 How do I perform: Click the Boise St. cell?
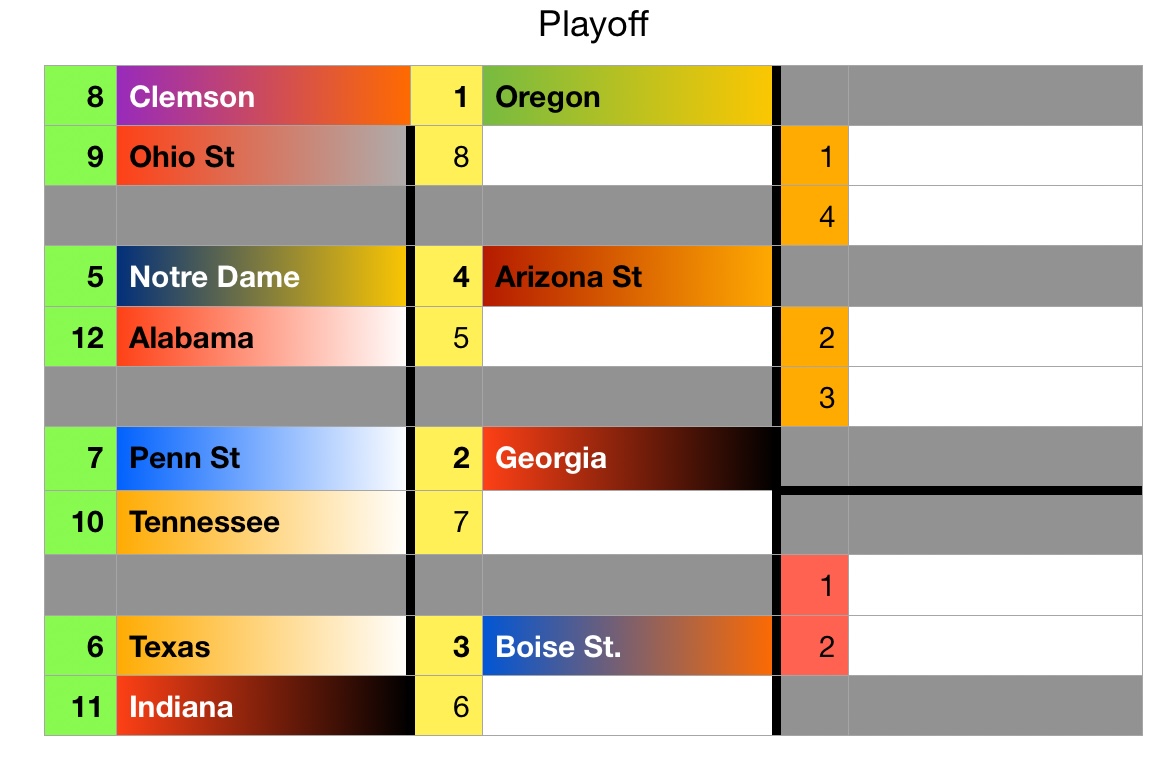coord(627,646)
